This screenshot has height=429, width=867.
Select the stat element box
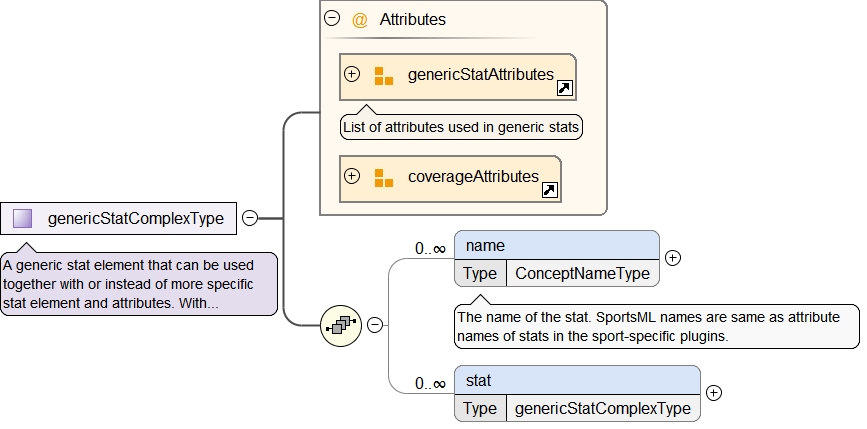coord(576,380)
